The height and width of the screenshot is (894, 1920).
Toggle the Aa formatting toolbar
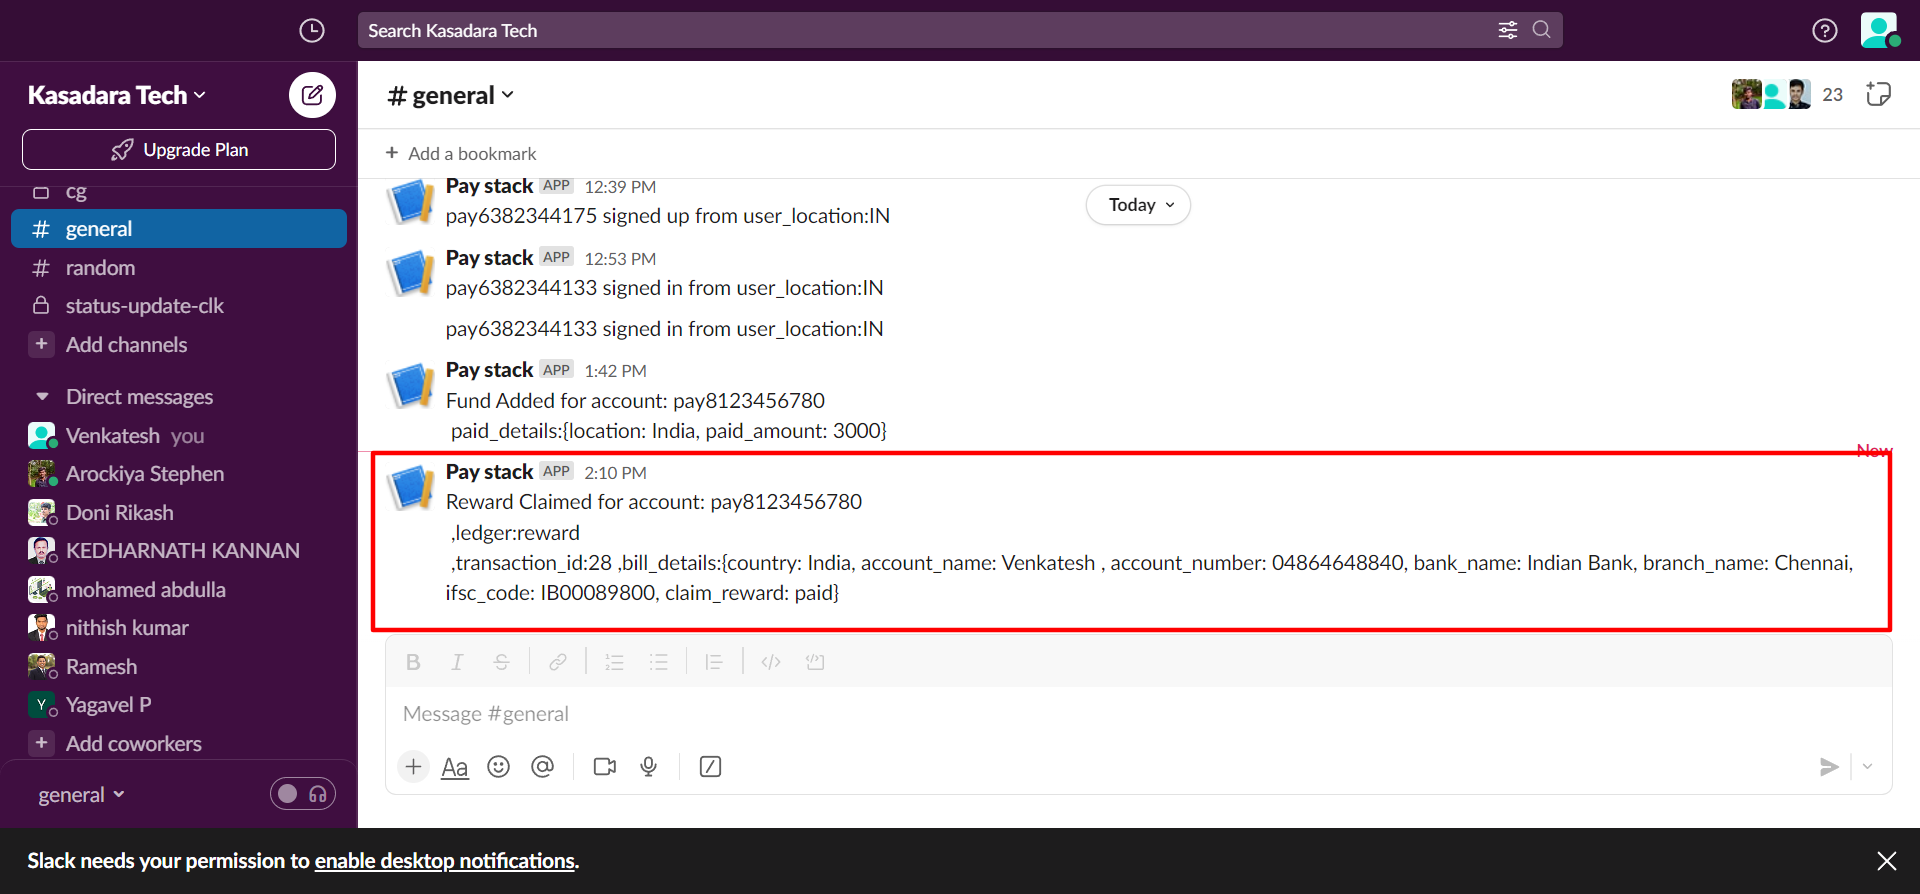(x=455, y=767)
